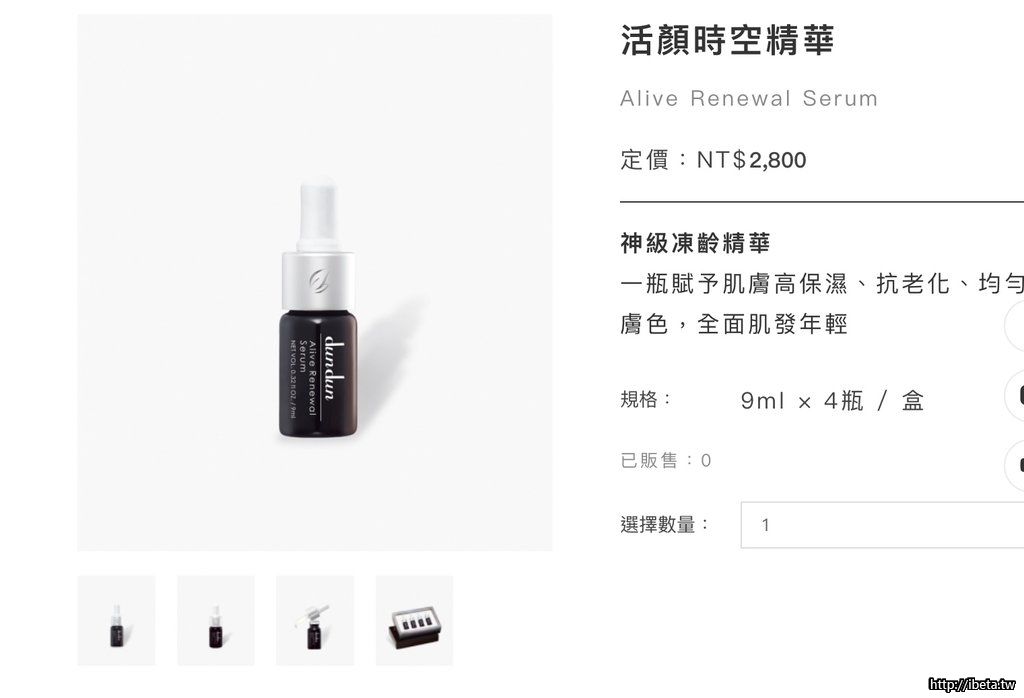Click the top floating round button at the right edge

(1014, 326)
